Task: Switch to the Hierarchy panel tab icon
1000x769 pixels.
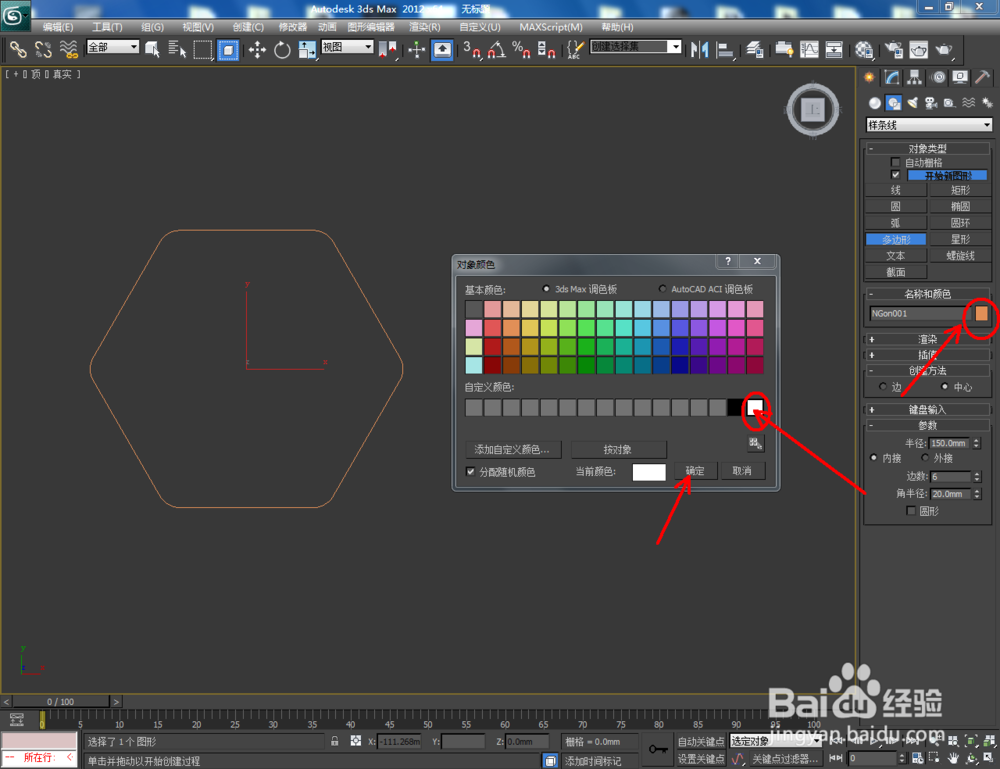Action: click(915, 78)
